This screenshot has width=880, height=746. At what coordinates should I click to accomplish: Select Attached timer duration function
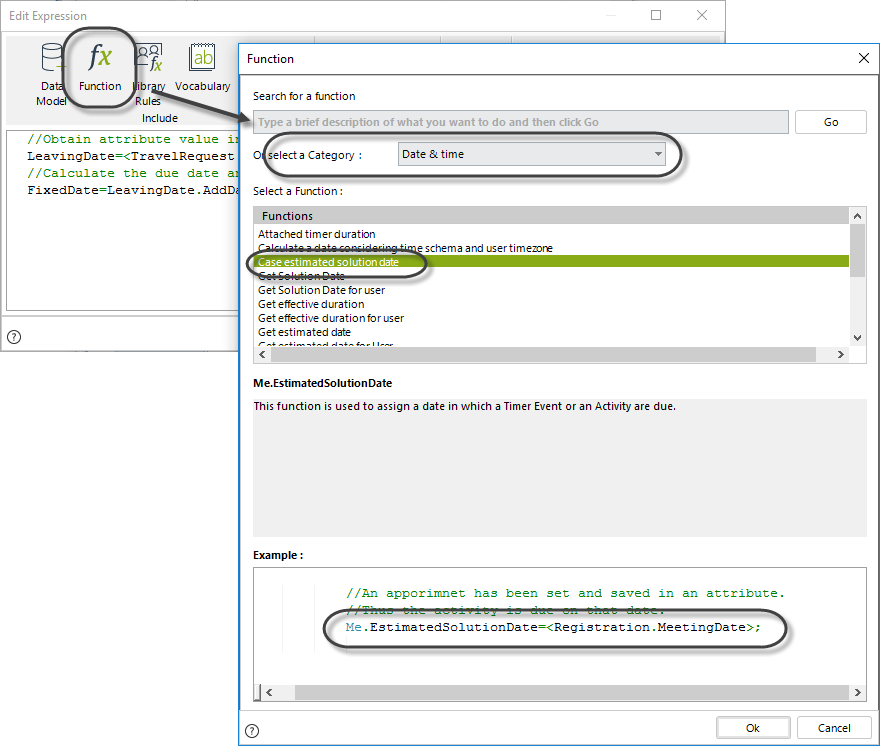coord(317,234)
